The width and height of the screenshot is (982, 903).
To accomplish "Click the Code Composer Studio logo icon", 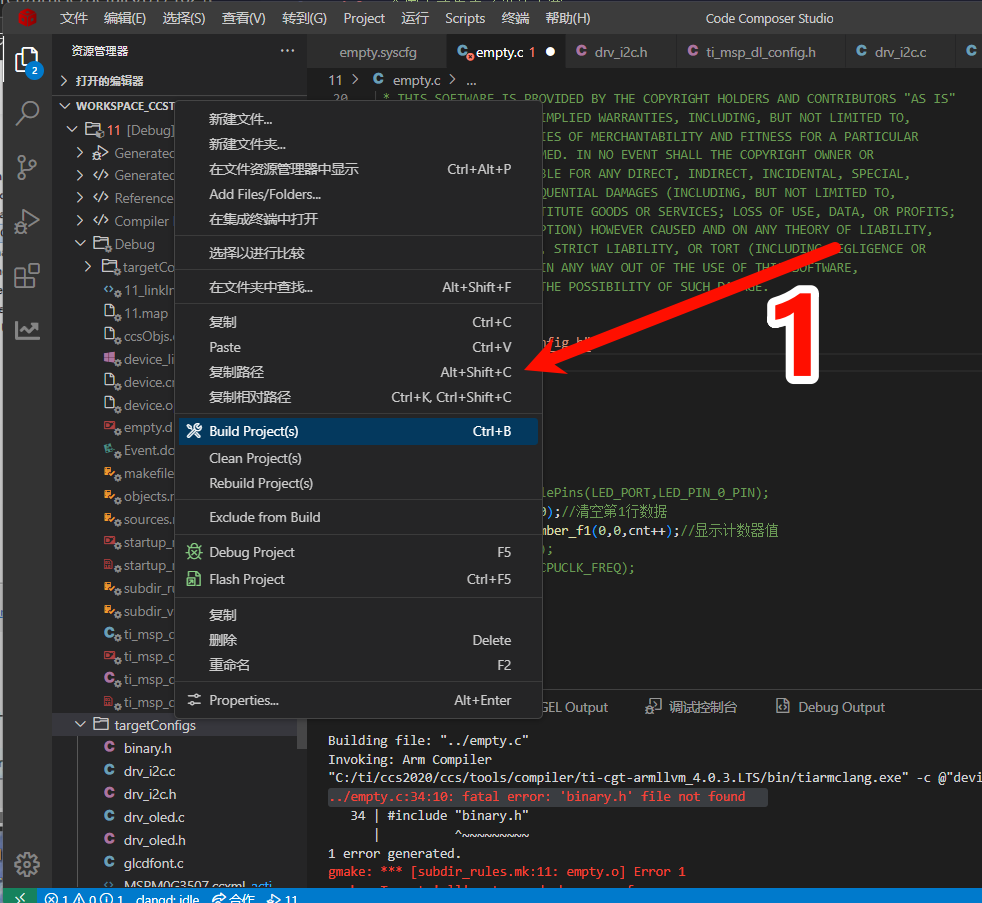I will coord(27,18).
